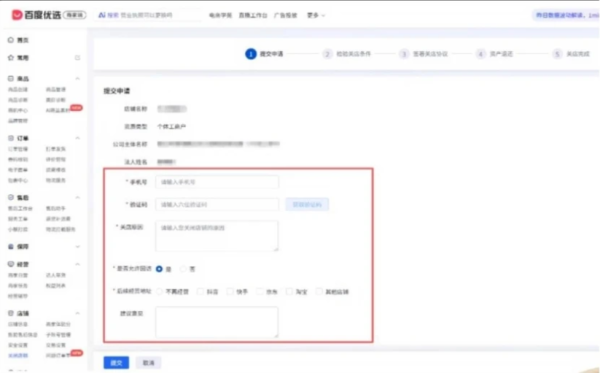Go to 首页 in the sidebar

(23, 40)
